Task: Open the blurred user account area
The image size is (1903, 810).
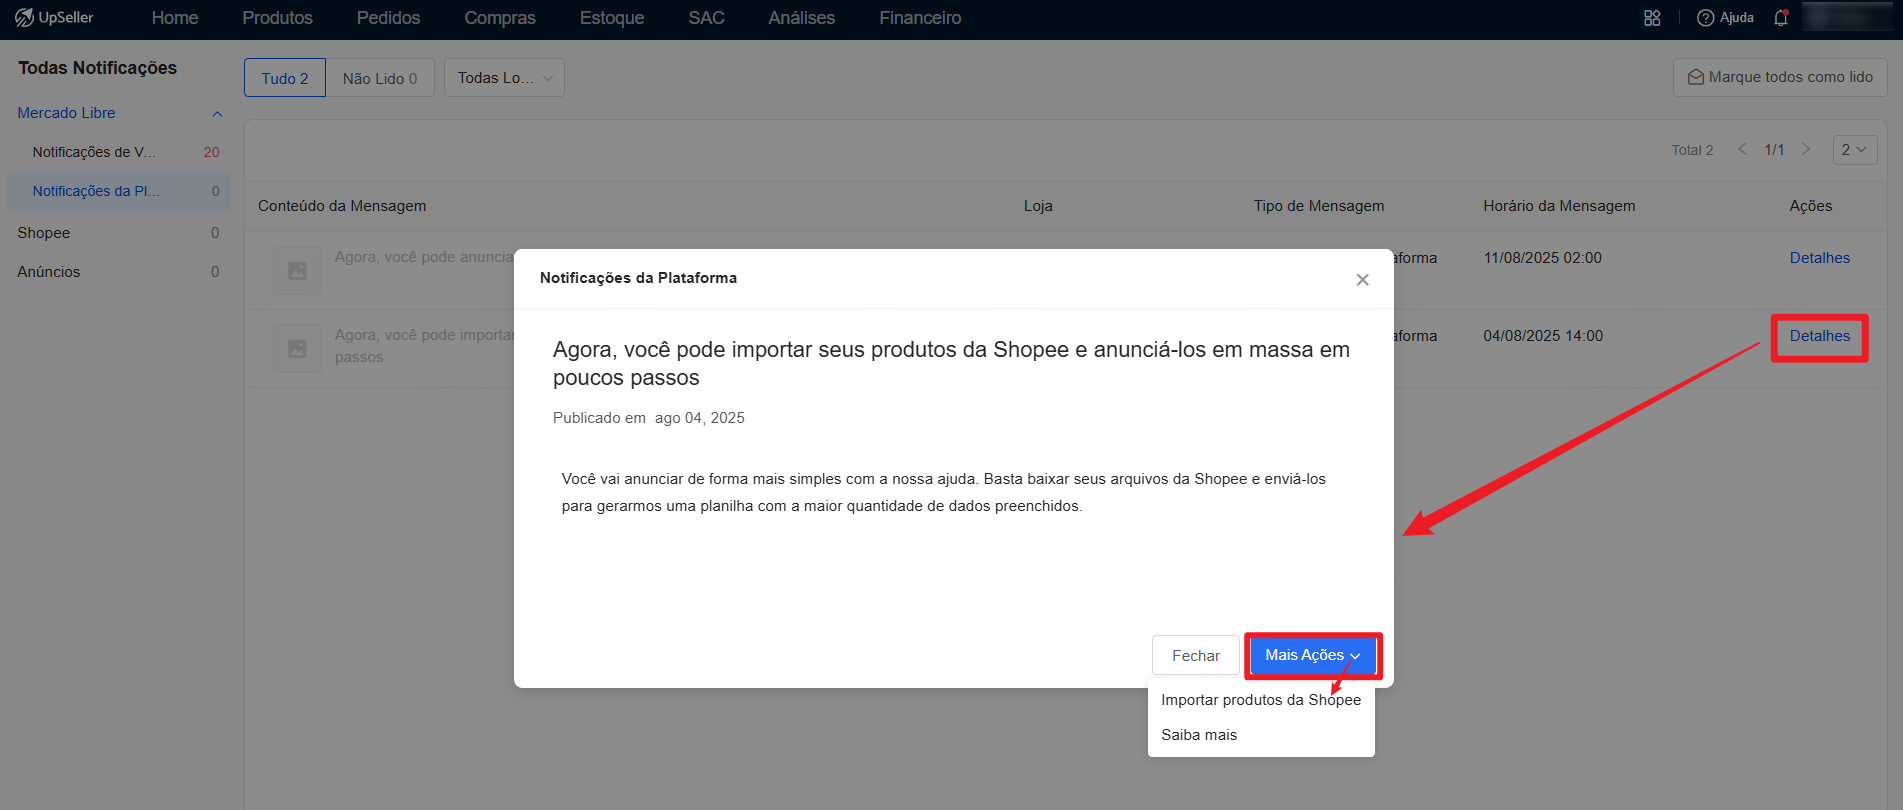Action: tap(1848, 18)
